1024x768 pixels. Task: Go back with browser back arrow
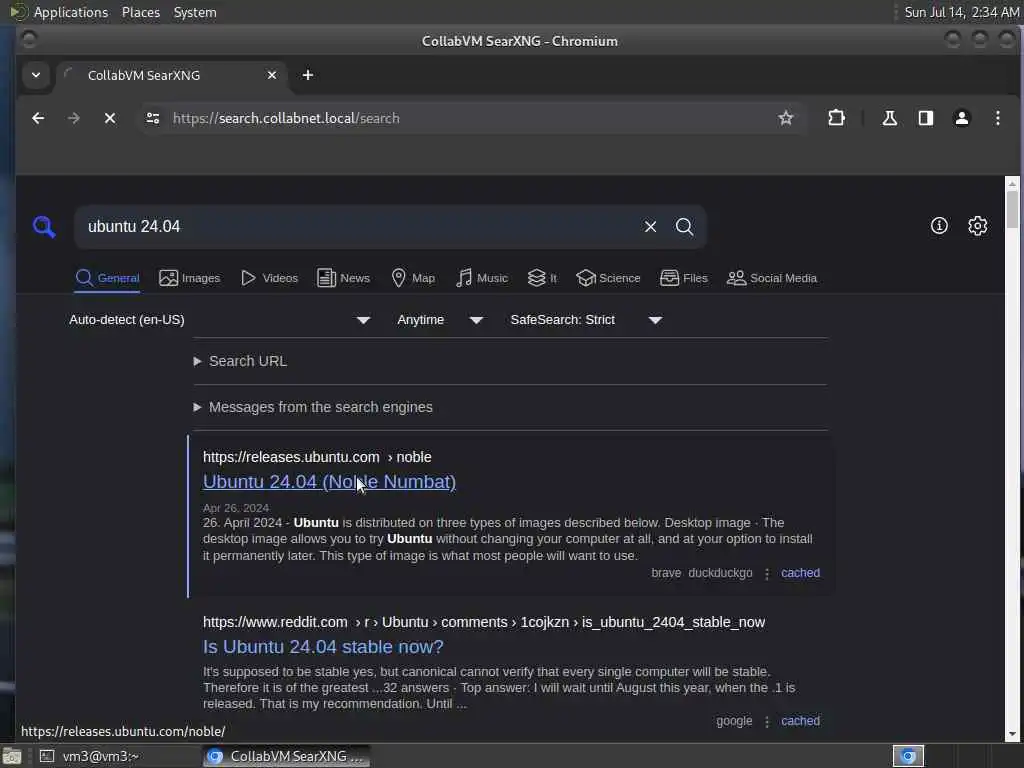38,118
